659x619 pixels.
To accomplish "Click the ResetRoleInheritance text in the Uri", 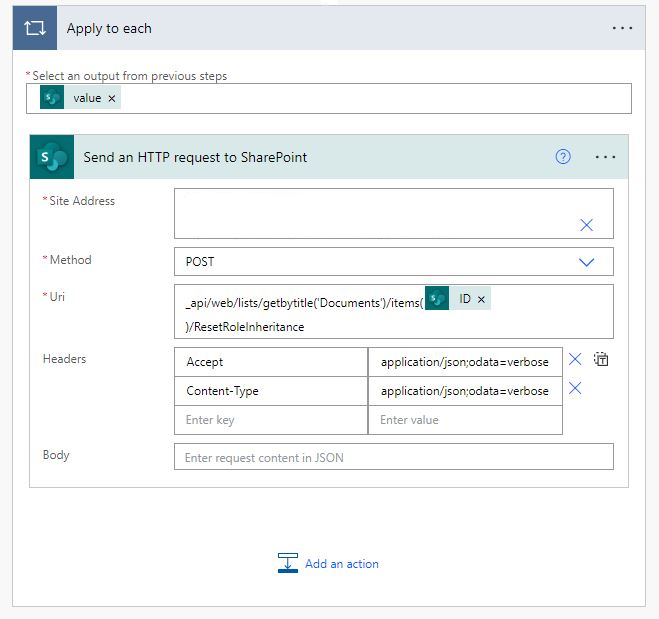I will click(x=249, y=327).
